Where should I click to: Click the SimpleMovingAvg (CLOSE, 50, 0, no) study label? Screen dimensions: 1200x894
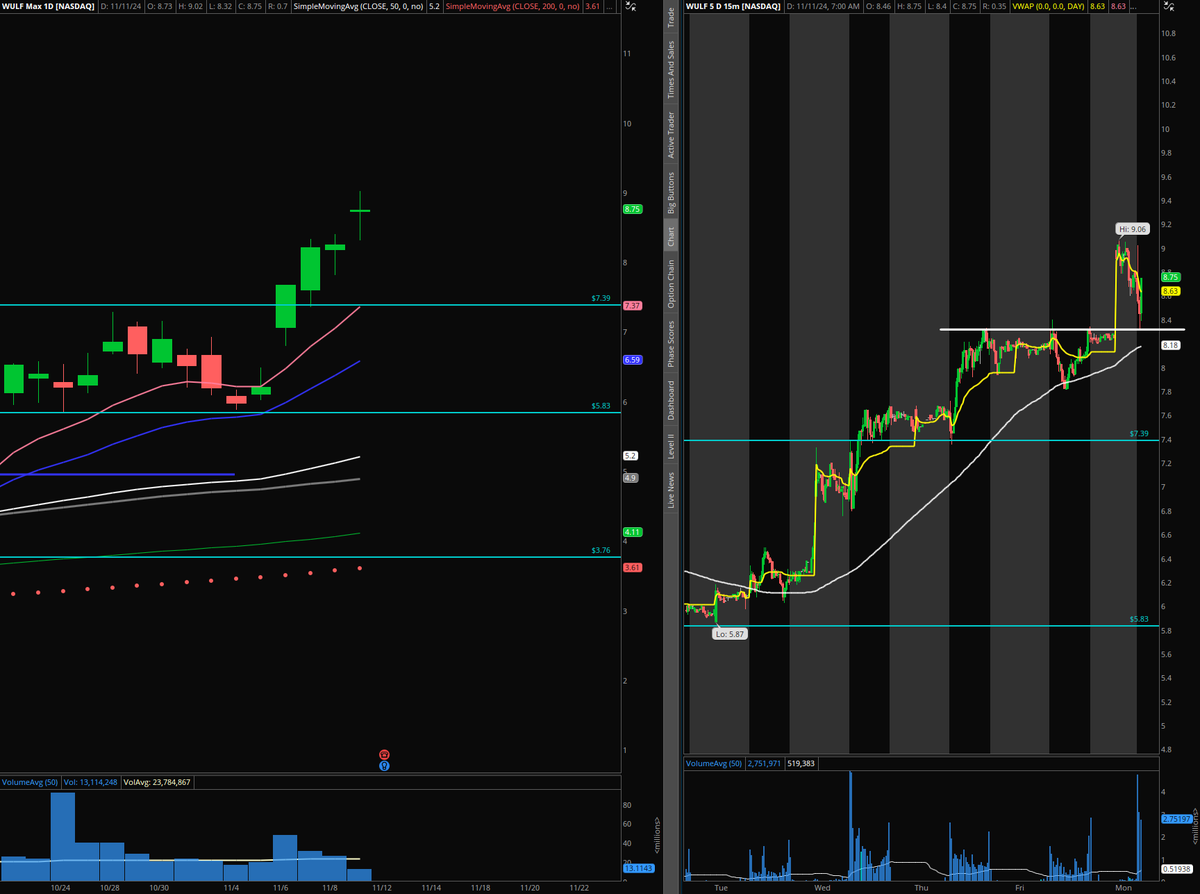click(358, 8)
